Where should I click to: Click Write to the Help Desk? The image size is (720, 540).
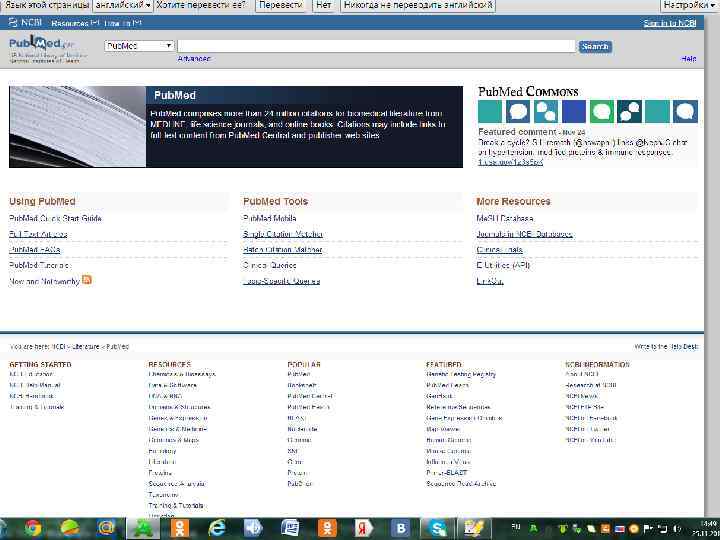pos(666,347)
